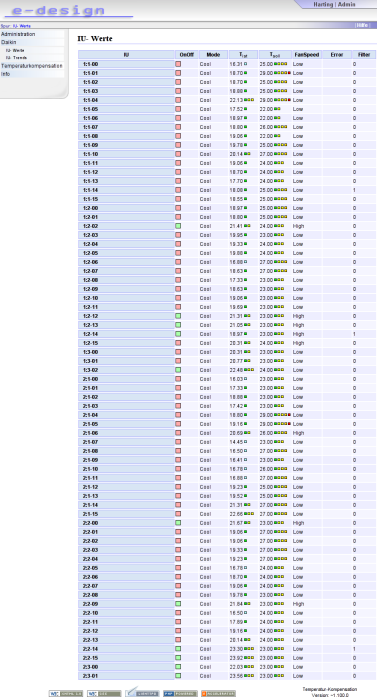Expand the Temperaturkompensation sidebar section

(x=32, y=66)
